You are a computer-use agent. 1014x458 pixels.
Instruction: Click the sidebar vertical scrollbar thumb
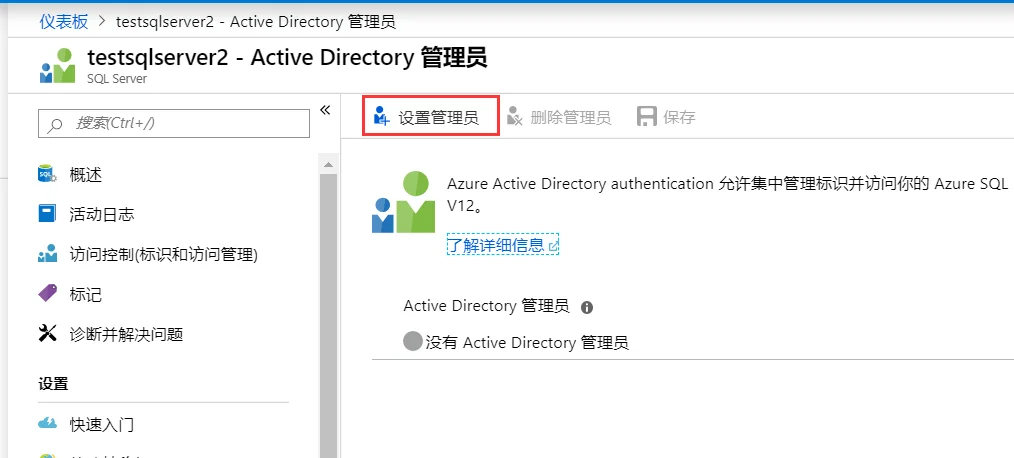click(329, 316)
